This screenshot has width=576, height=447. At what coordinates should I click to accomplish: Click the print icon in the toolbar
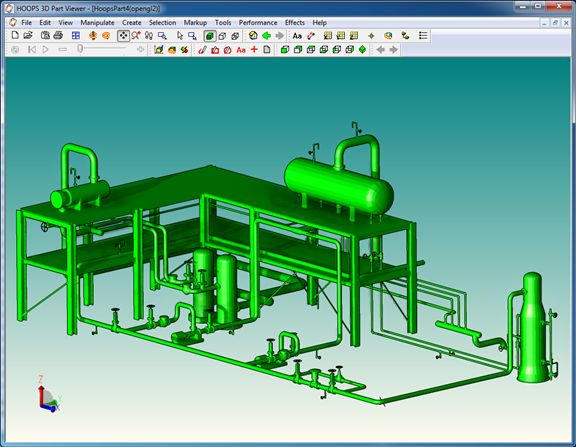pos(58,35)
